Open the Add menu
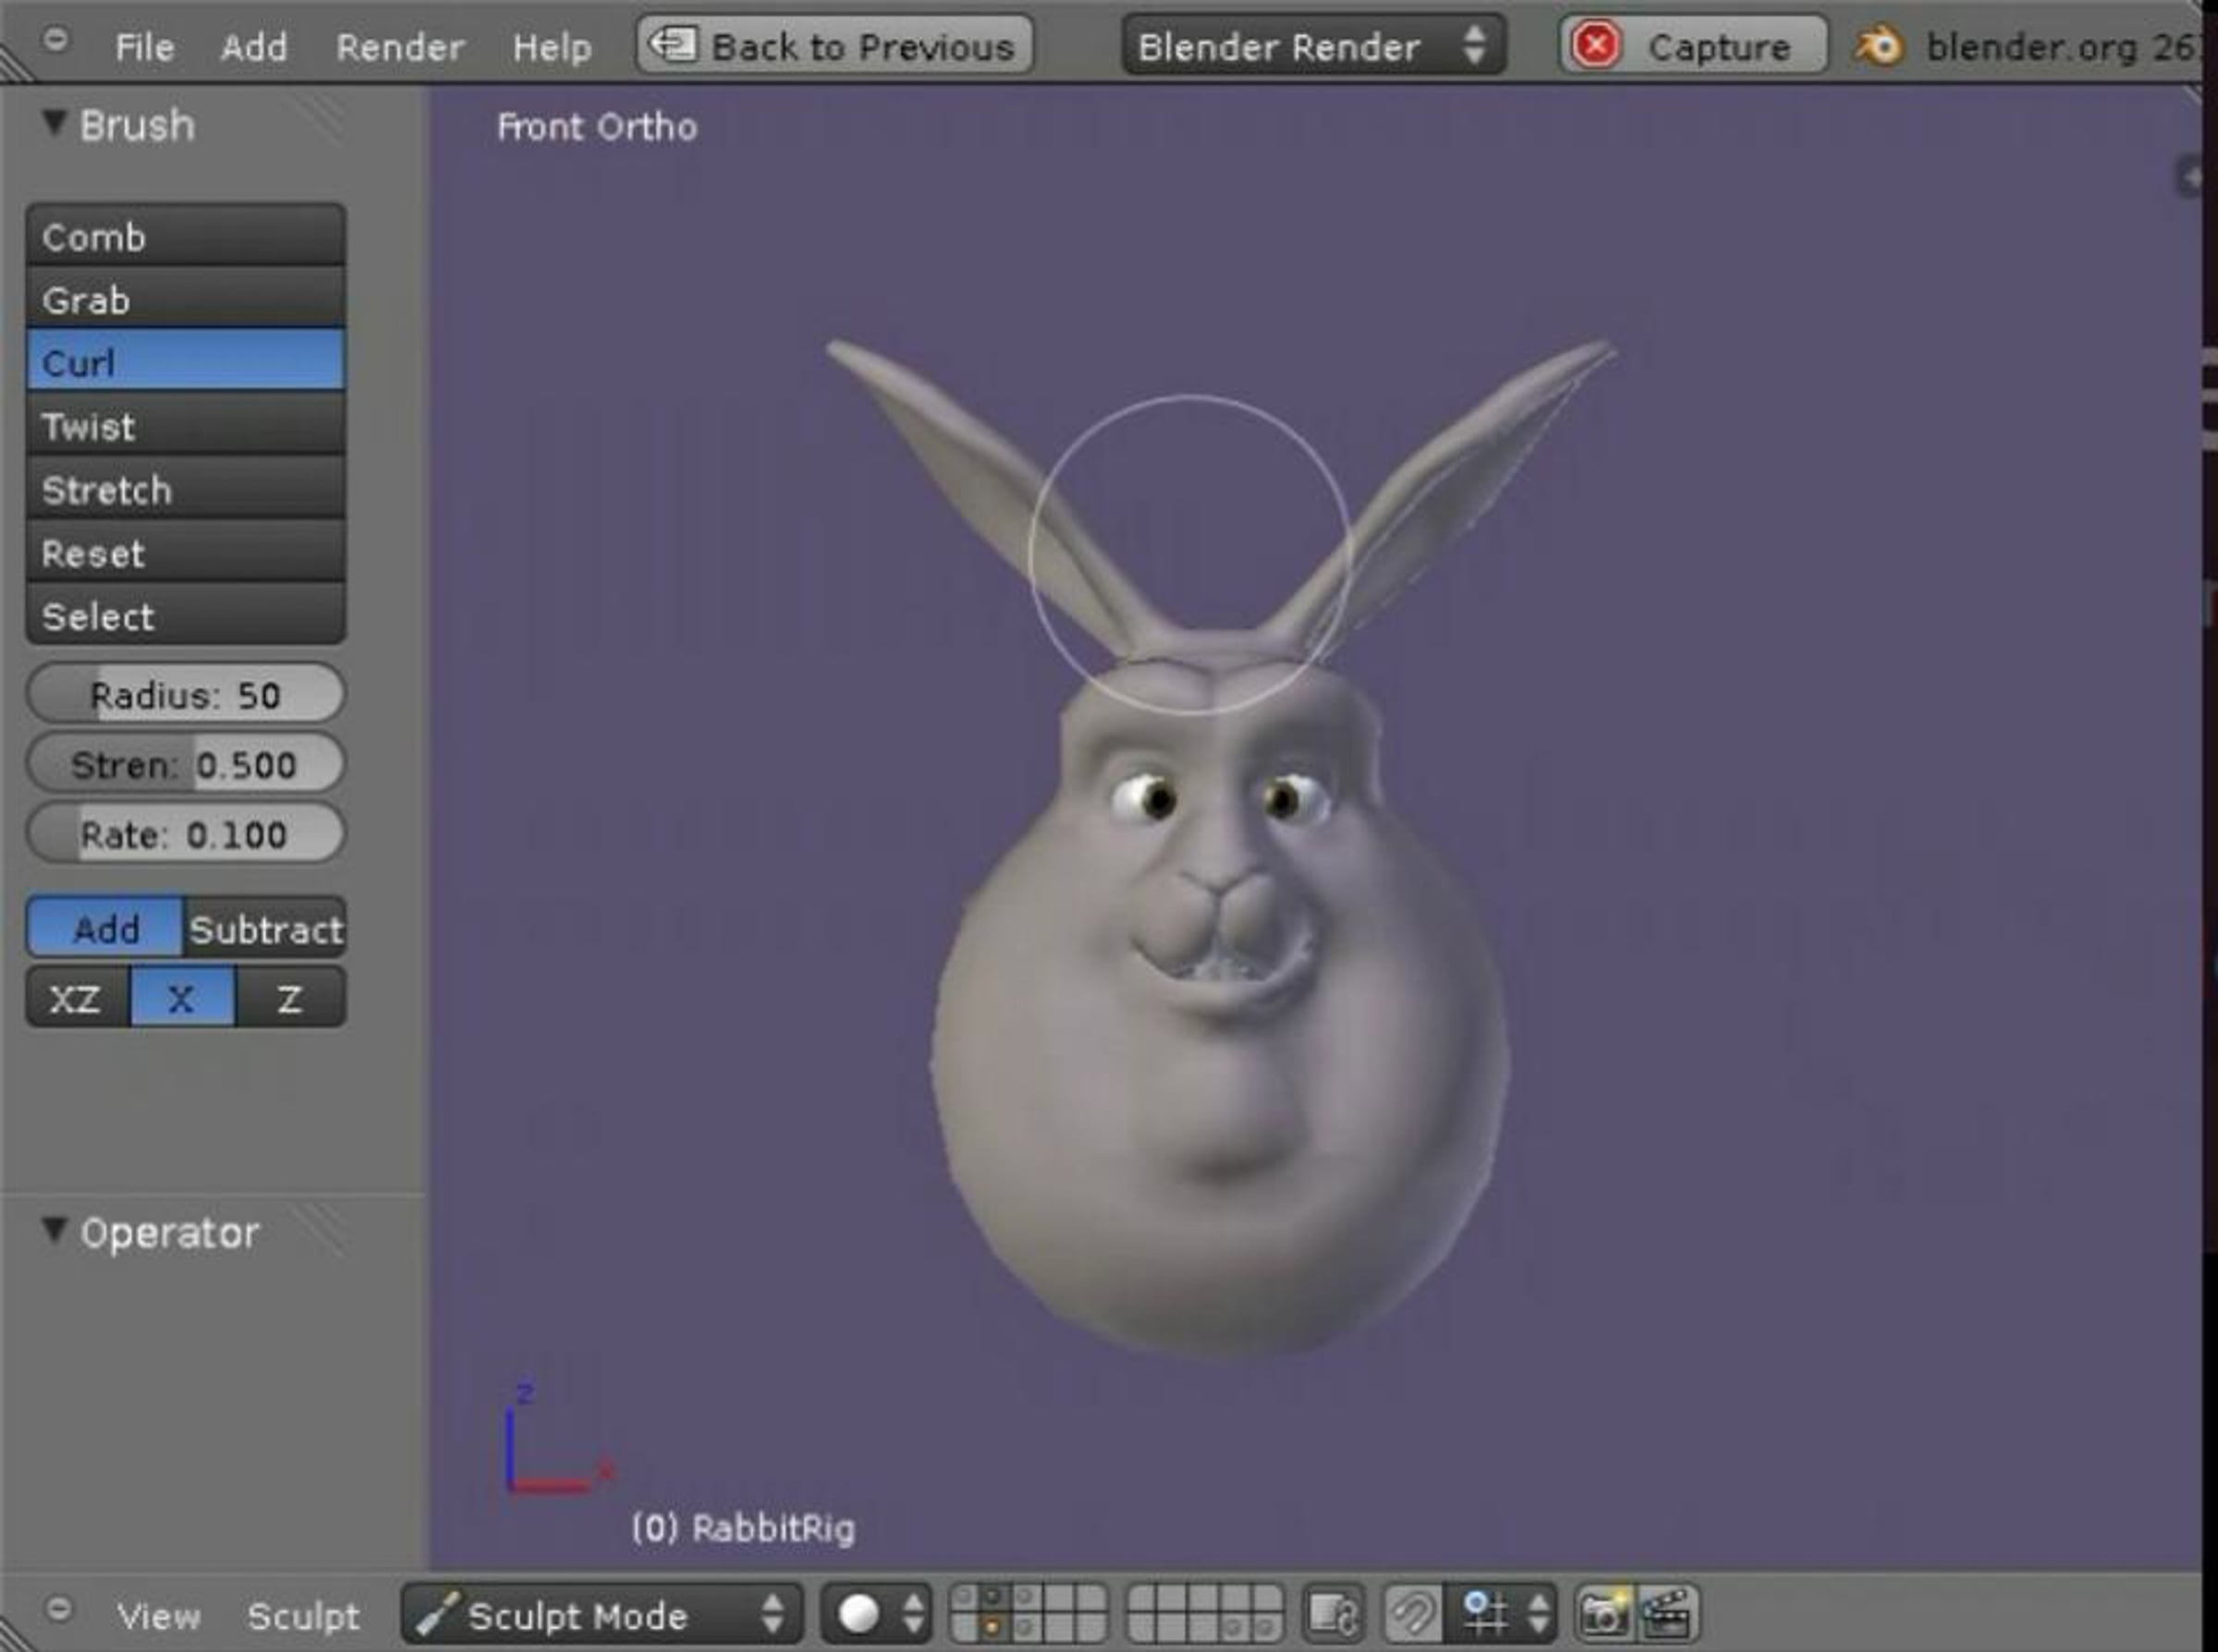This screenshot has height=1652, width=2218. tap(254, 46)
